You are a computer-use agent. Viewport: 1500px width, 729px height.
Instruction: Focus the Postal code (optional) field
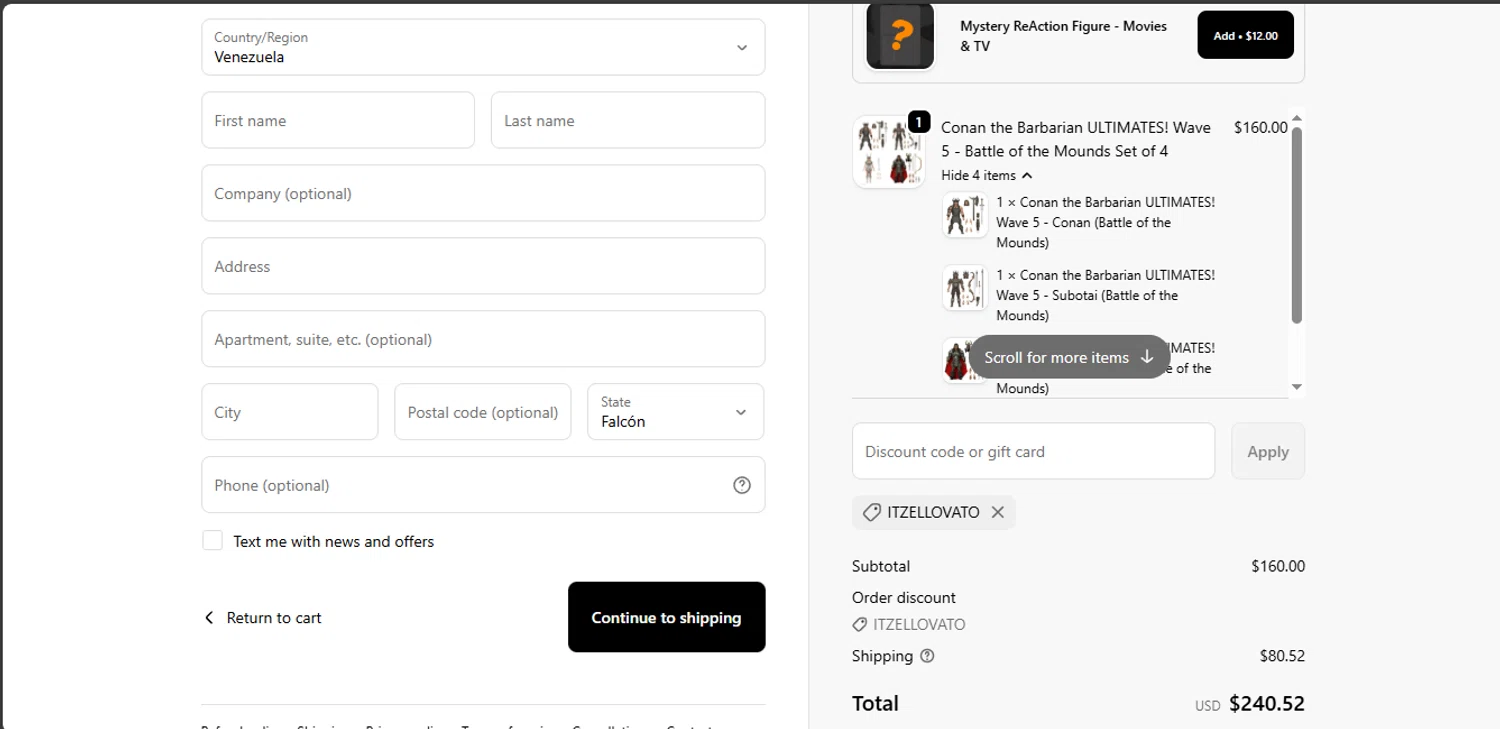(x=483, y=412)
